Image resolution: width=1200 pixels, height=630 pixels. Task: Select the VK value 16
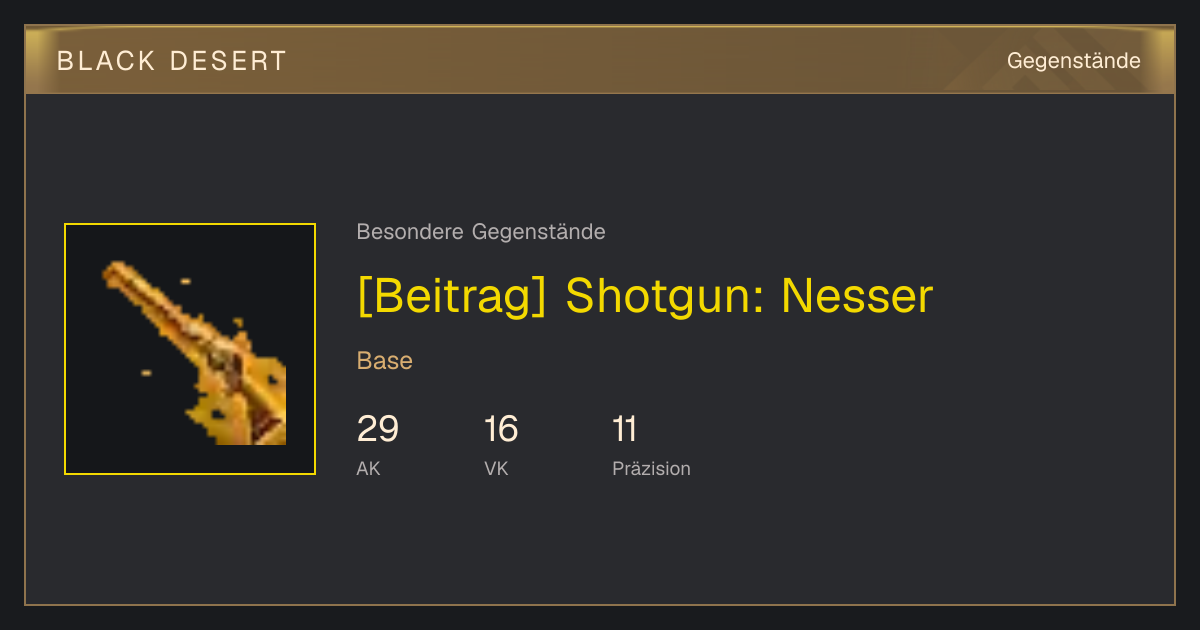[501, 429]
